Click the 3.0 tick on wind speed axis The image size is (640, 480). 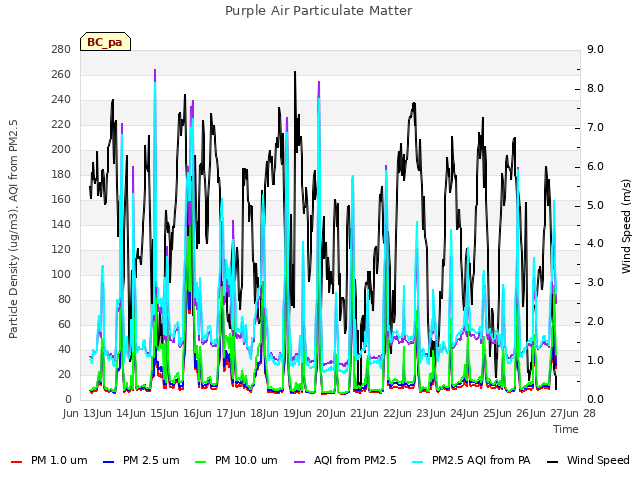tap(595, 282)
